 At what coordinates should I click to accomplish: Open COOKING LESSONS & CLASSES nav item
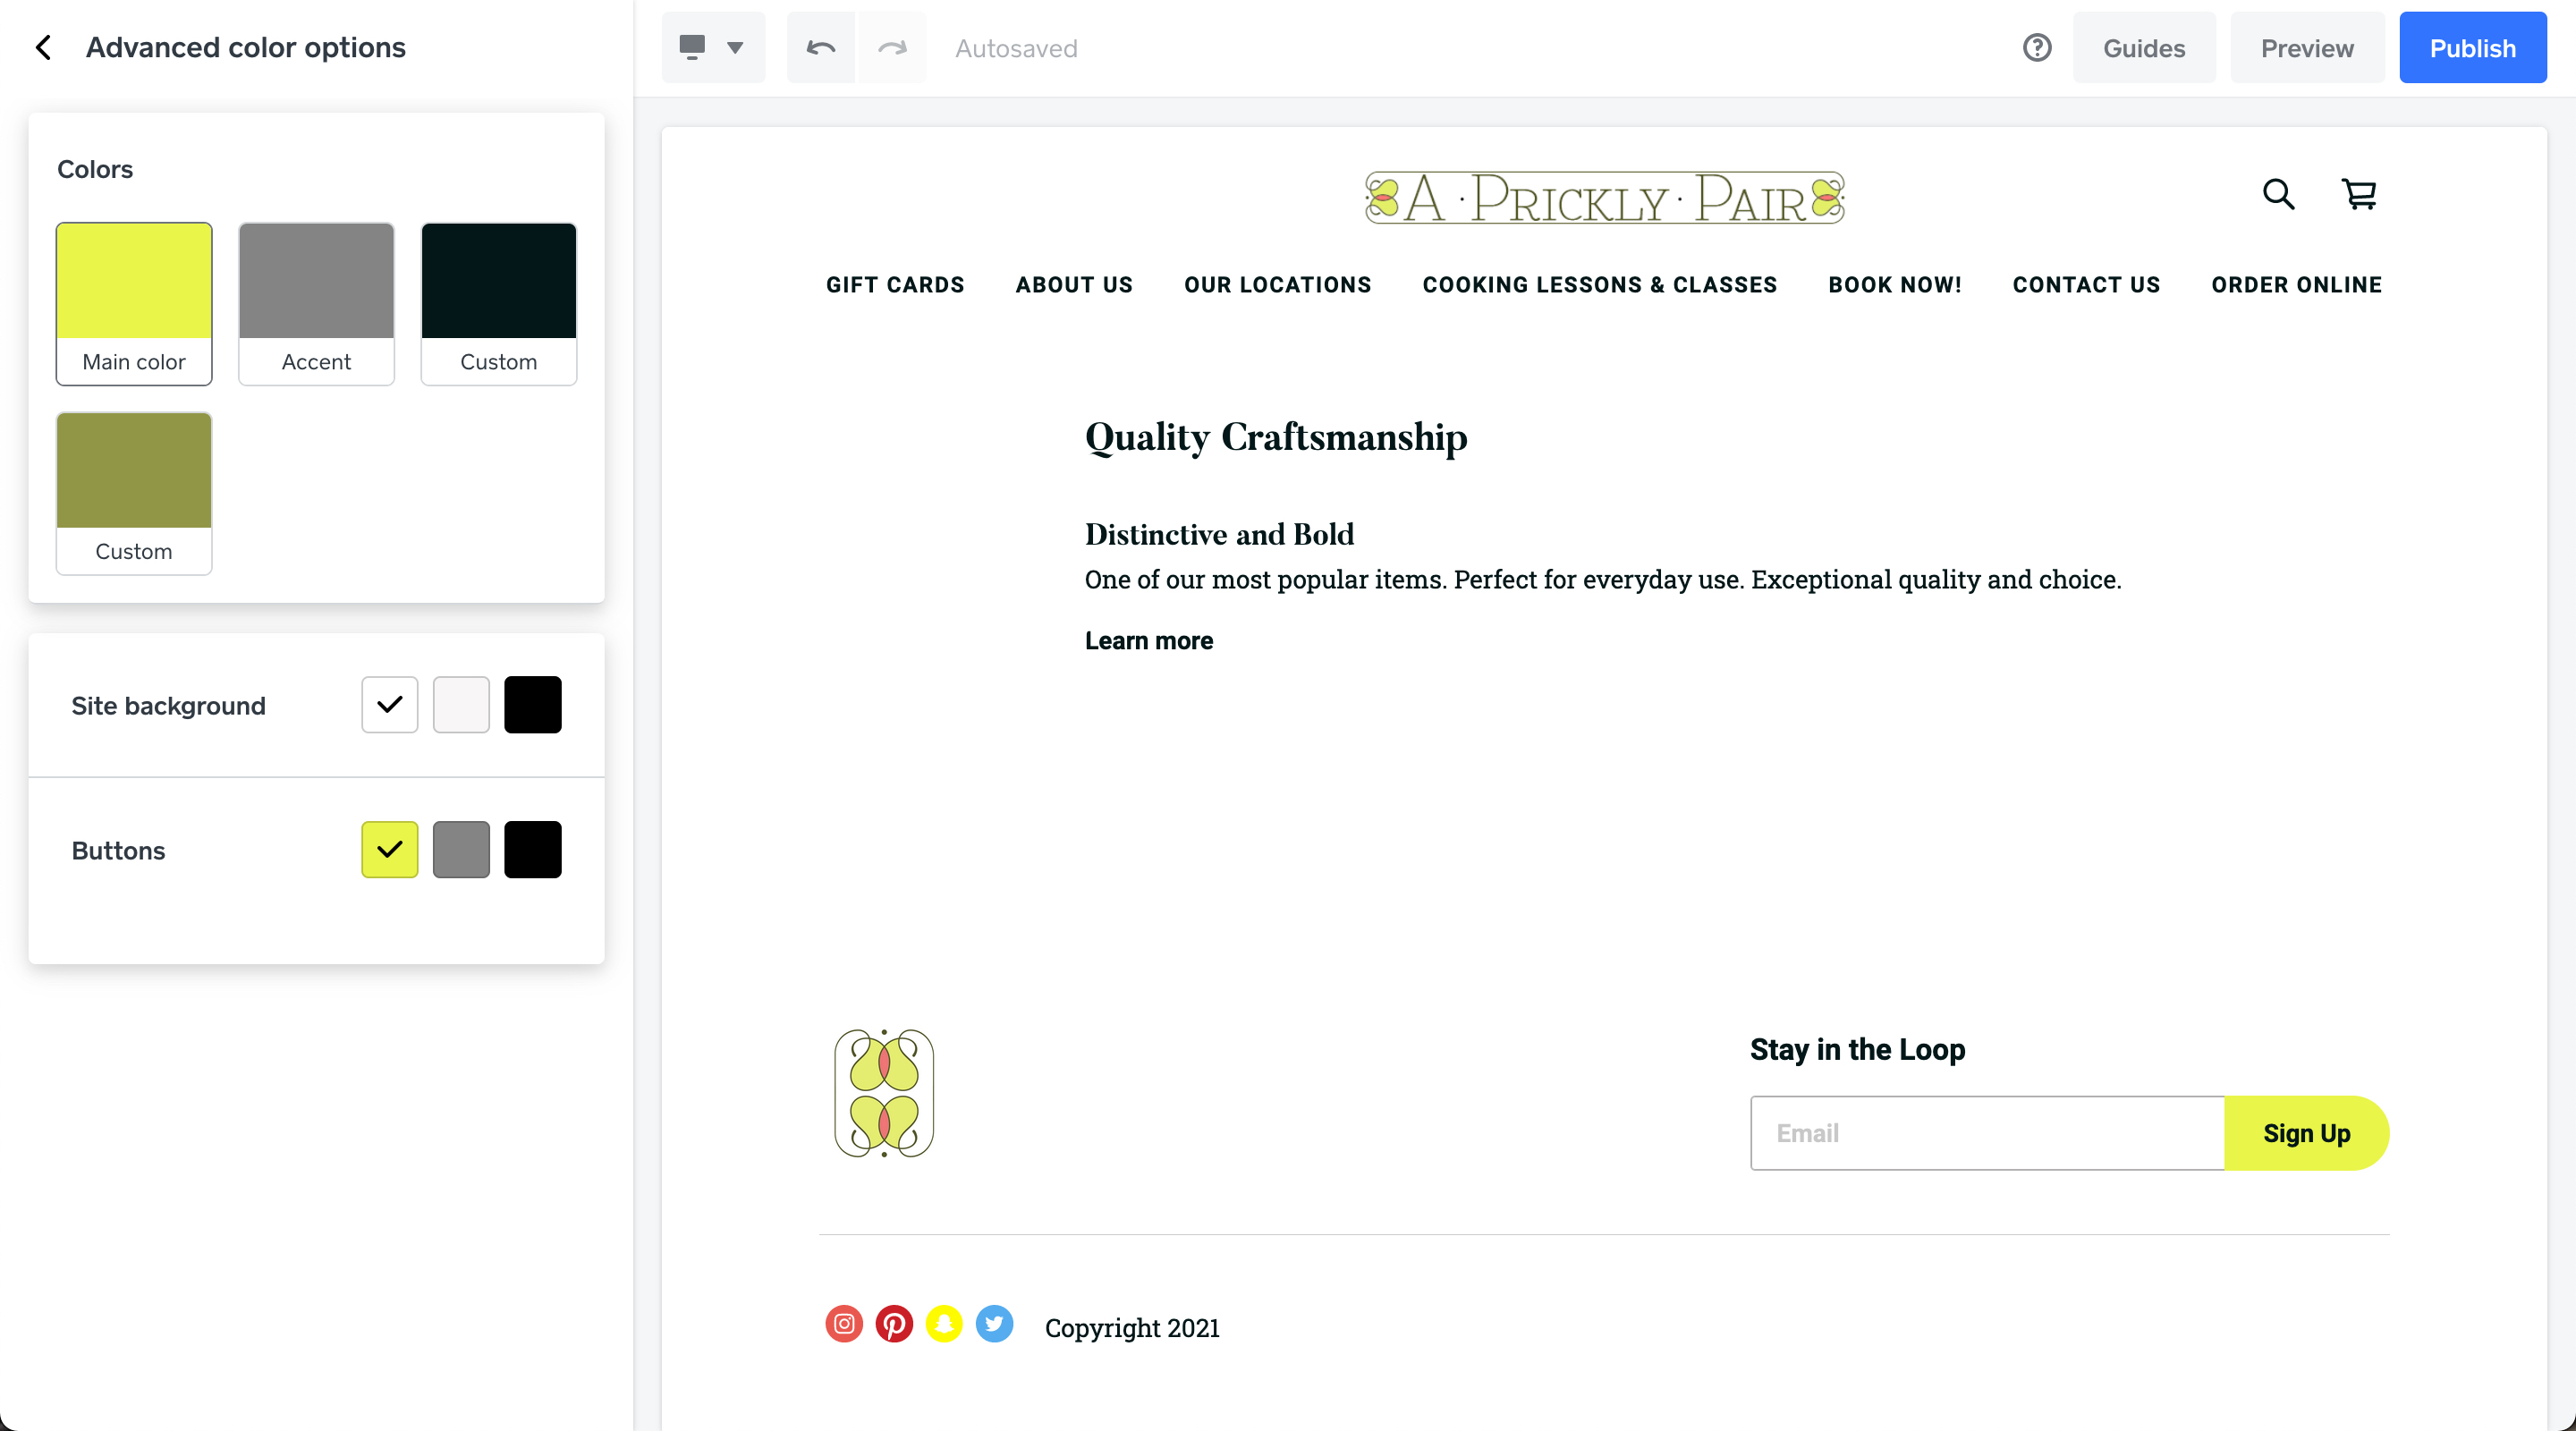coord(1599,285)
